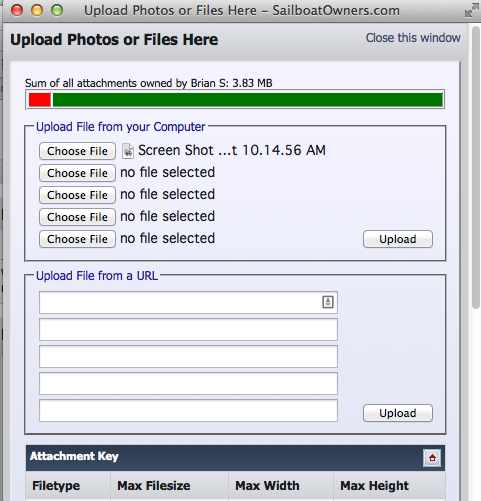Upload the files from the URL section
This screenshot has height=501, width=481.
398,413
